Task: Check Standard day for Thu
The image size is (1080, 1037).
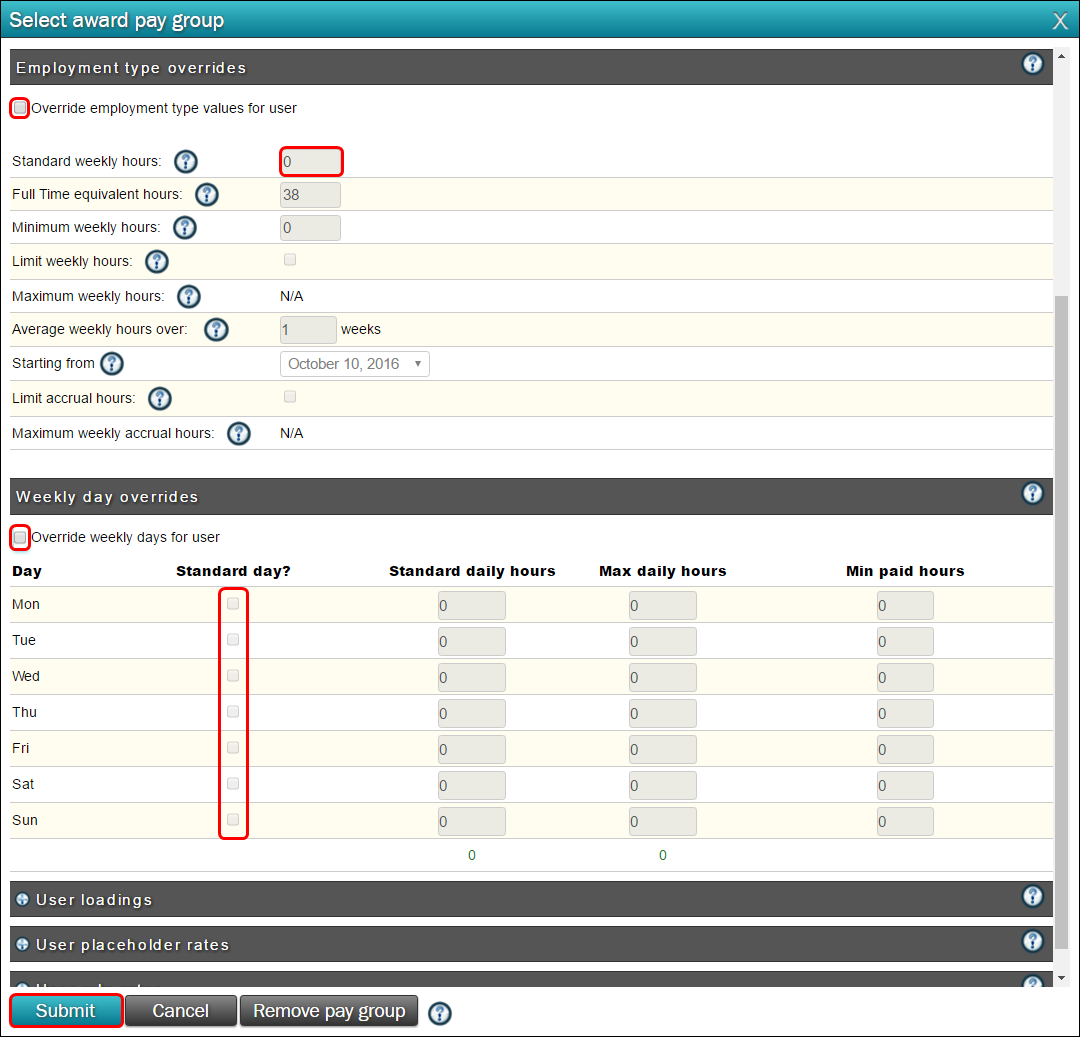Action: tap(233, 711)
